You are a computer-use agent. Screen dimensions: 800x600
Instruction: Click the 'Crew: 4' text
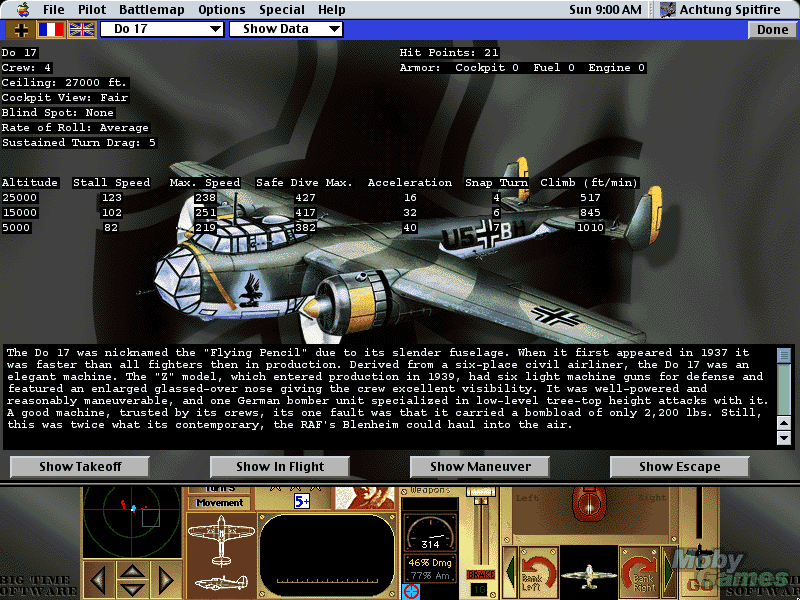[x=27, y=68]
